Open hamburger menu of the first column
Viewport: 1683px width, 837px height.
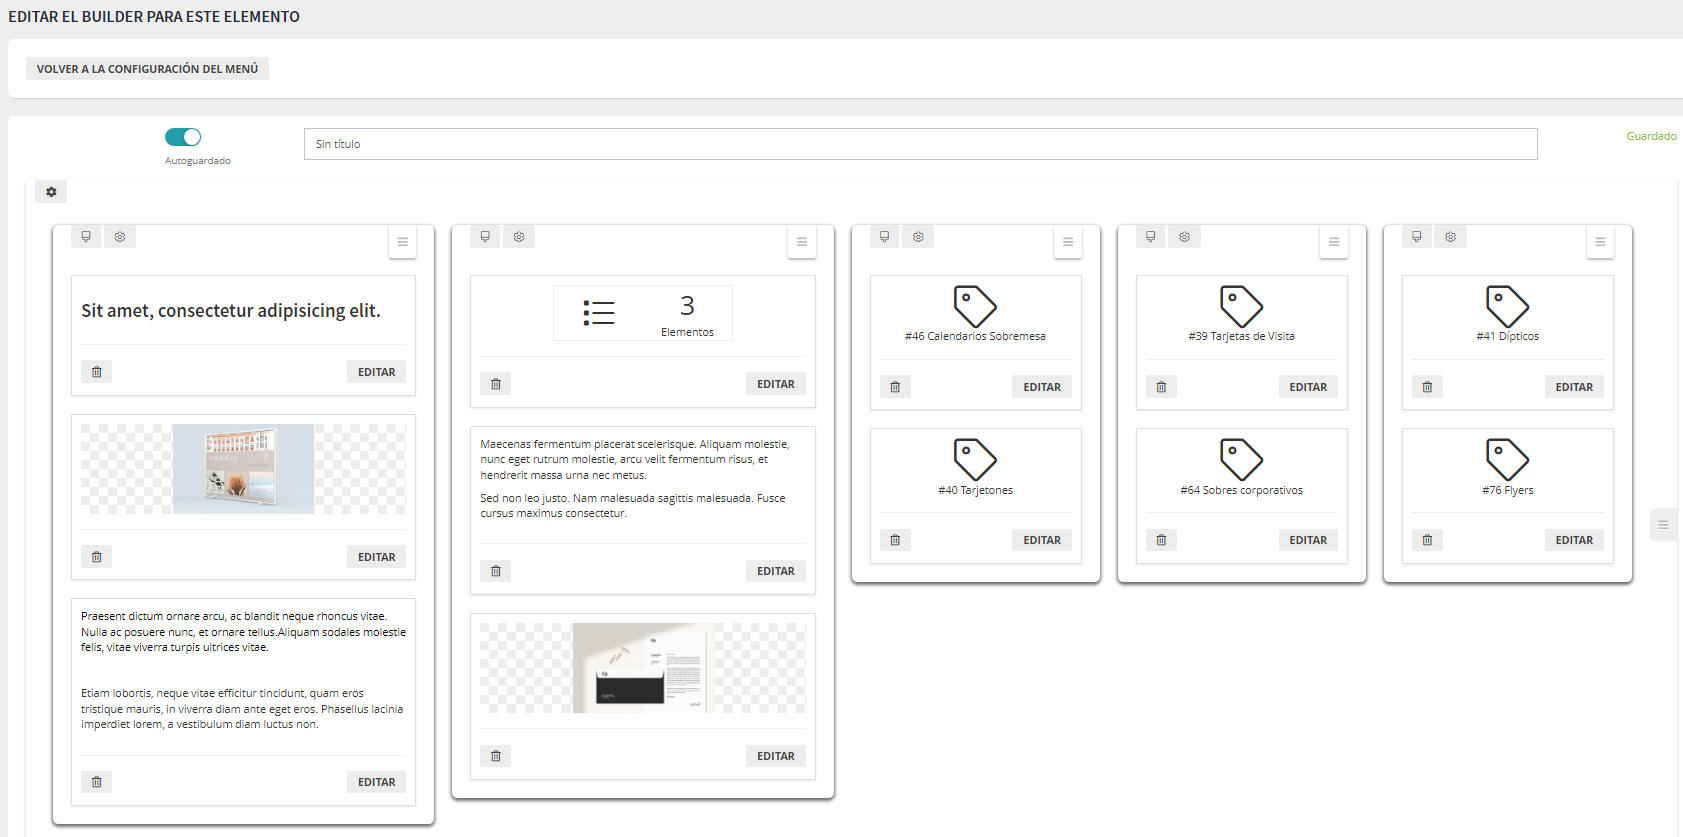coord(402,242)
